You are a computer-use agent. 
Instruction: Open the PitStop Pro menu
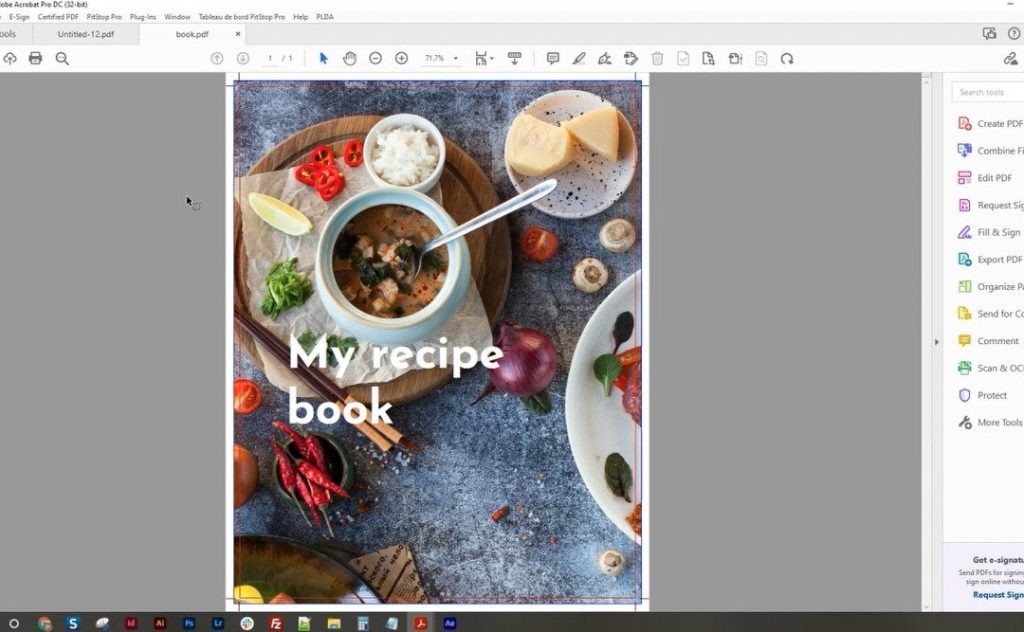click(104, 17)
